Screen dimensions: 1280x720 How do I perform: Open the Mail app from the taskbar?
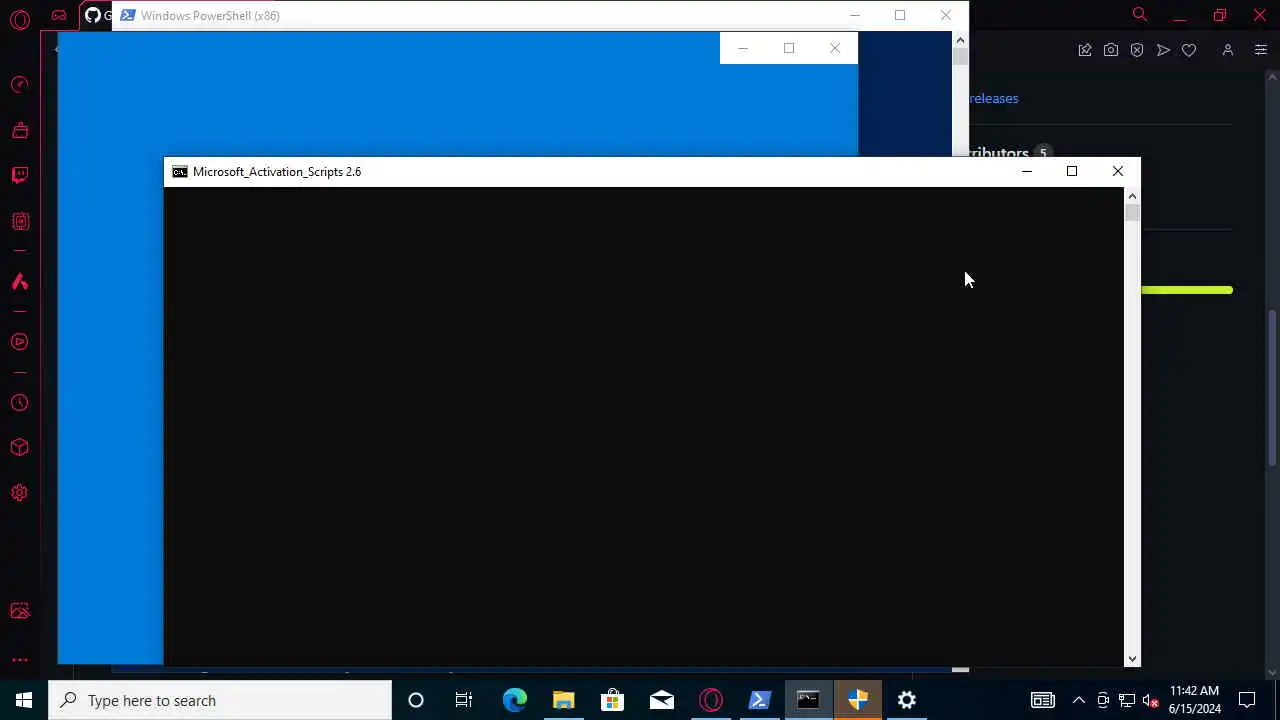click(x=661, y=700)
